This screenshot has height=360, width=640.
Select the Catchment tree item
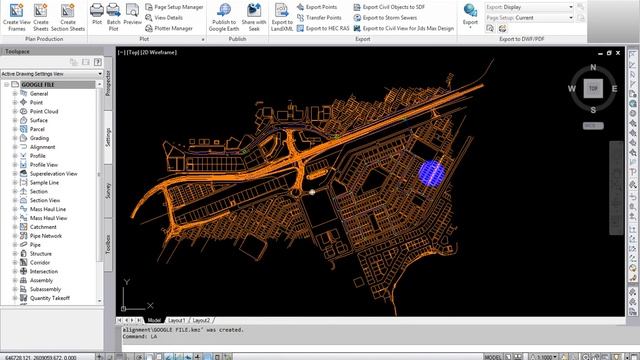pyautogui.click(x=43, y=227)
